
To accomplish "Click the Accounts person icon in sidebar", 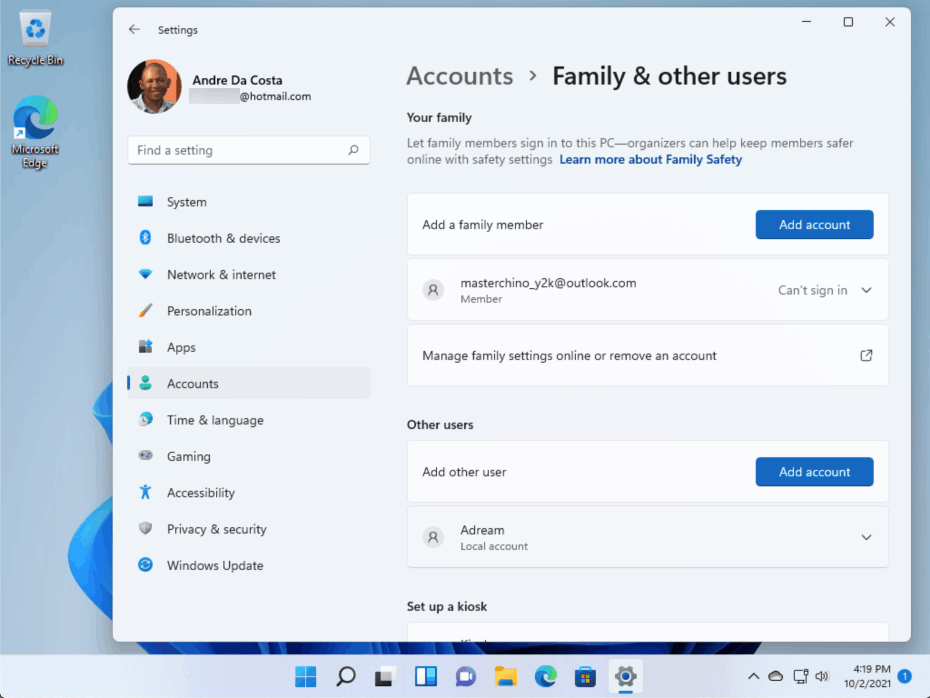I will coord(145,383).
